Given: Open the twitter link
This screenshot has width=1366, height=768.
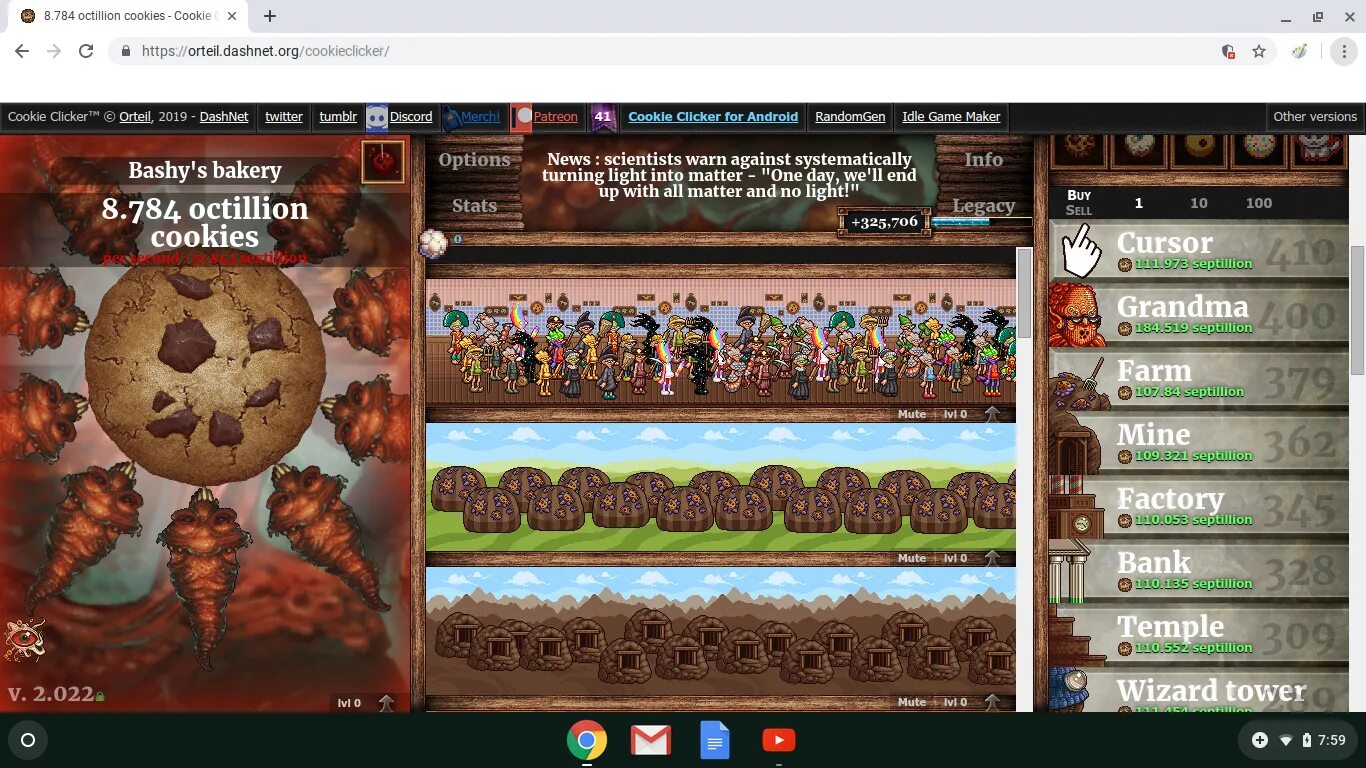Looking at the screenshot, I should click(x=284, y=117).
